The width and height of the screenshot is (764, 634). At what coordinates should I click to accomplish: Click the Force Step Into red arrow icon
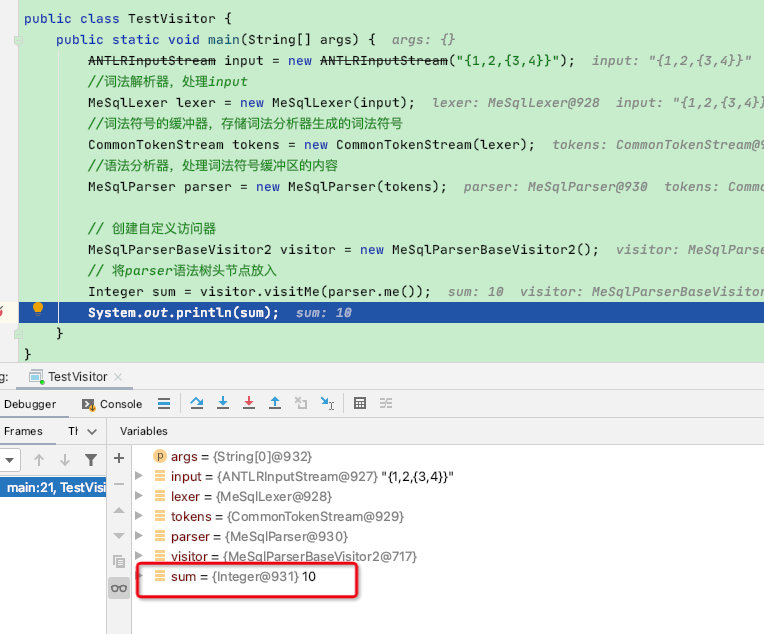[x=249, y=403]
